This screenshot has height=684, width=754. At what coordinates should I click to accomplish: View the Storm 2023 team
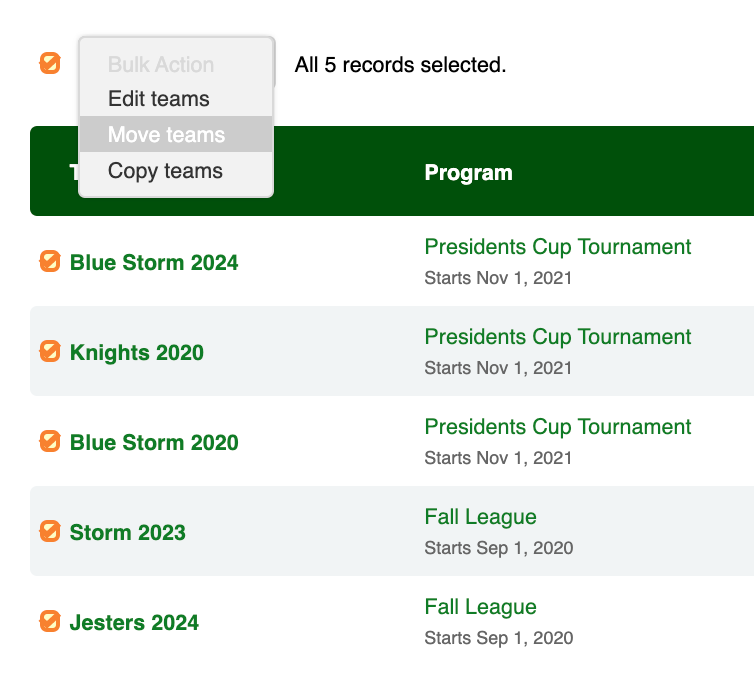127,532
